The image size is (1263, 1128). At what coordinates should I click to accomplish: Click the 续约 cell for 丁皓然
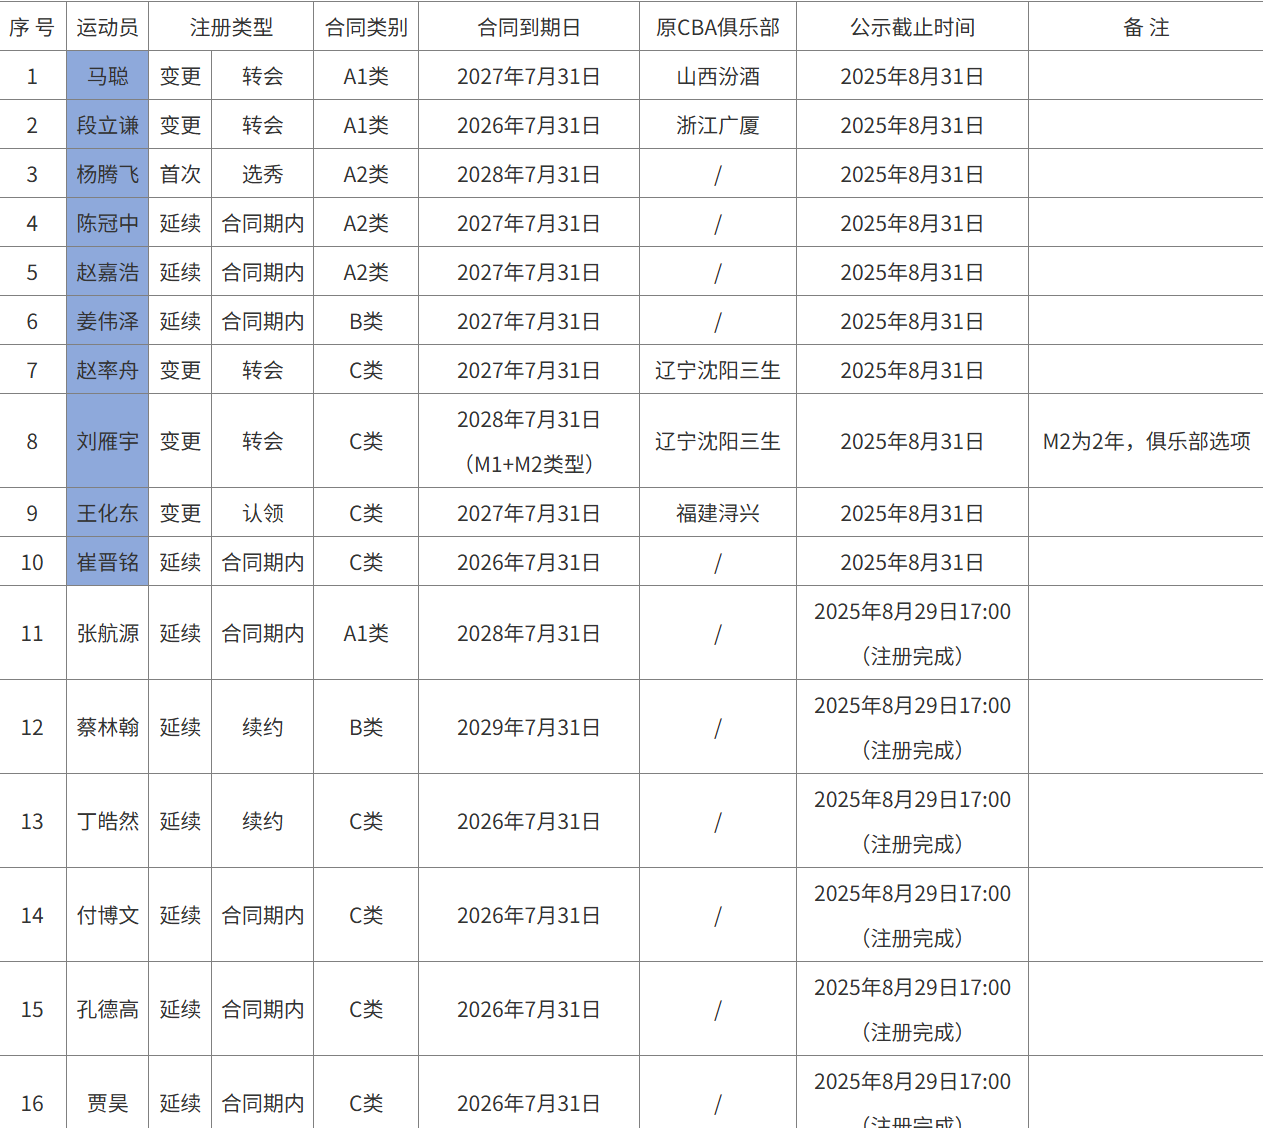click(x=262, y=820)
